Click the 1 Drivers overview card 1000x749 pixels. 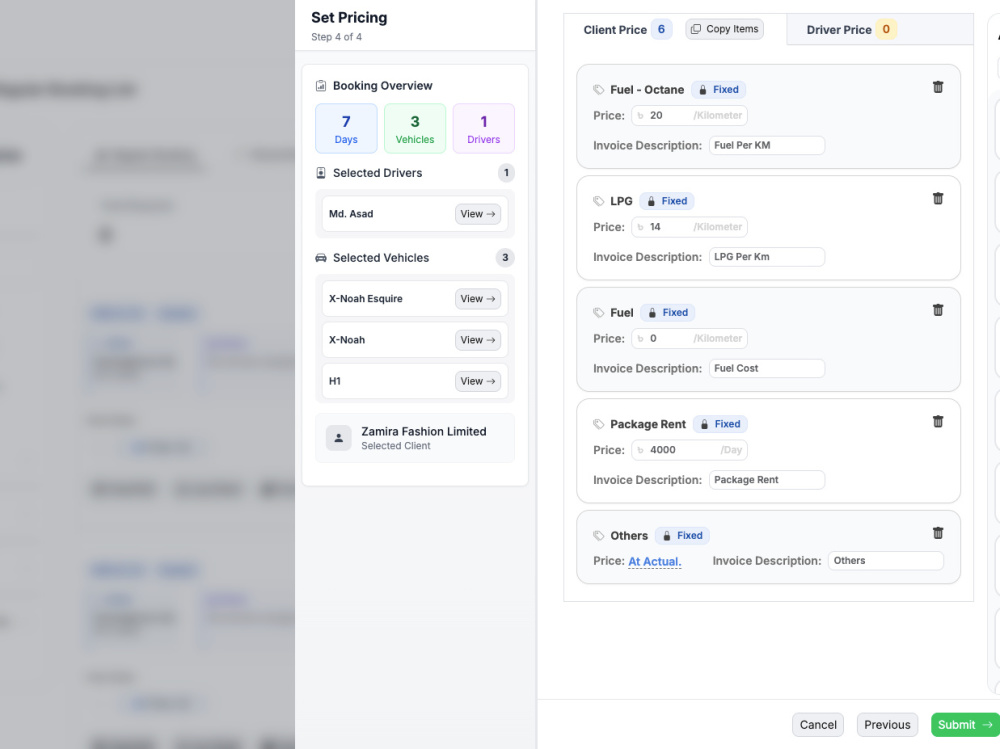(x=483, y=129)
